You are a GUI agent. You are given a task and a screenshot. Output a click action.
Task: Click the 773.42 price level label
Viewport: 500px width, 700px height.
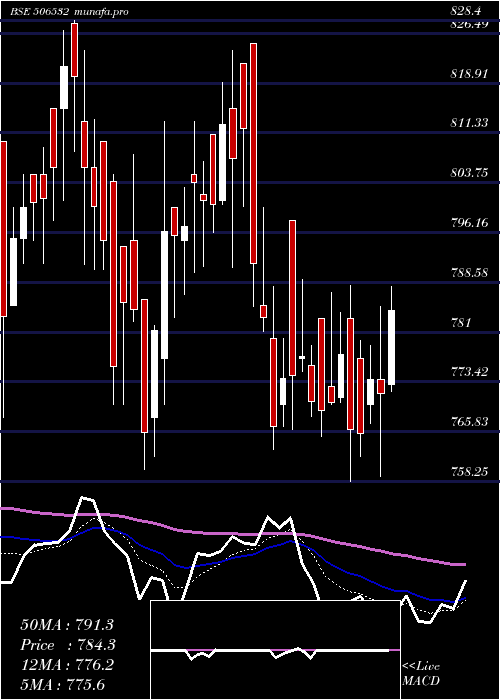point(469,371)
